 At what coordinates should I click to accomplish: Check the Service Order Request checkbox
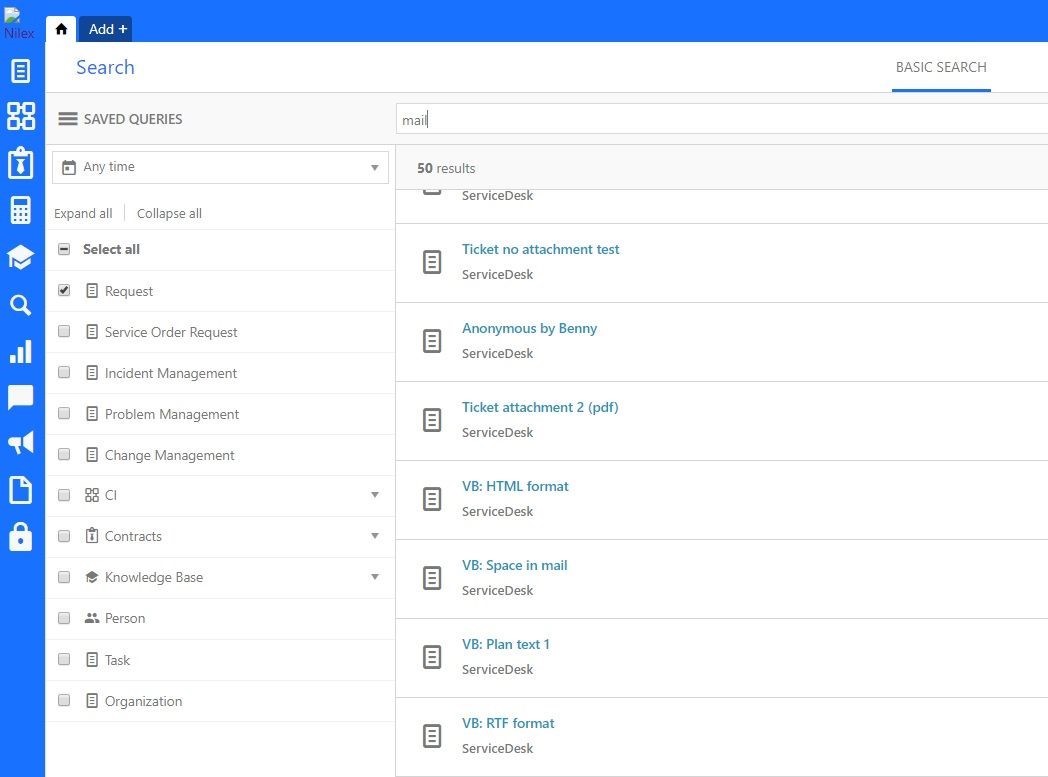(64, 331)
